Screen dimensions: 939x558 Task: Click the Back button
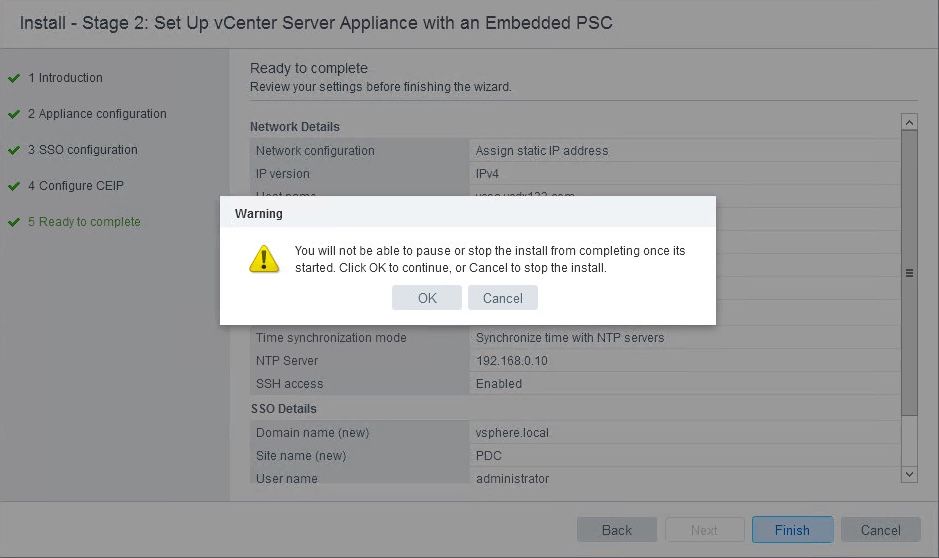pyautogui.click(x=616, y=530)
